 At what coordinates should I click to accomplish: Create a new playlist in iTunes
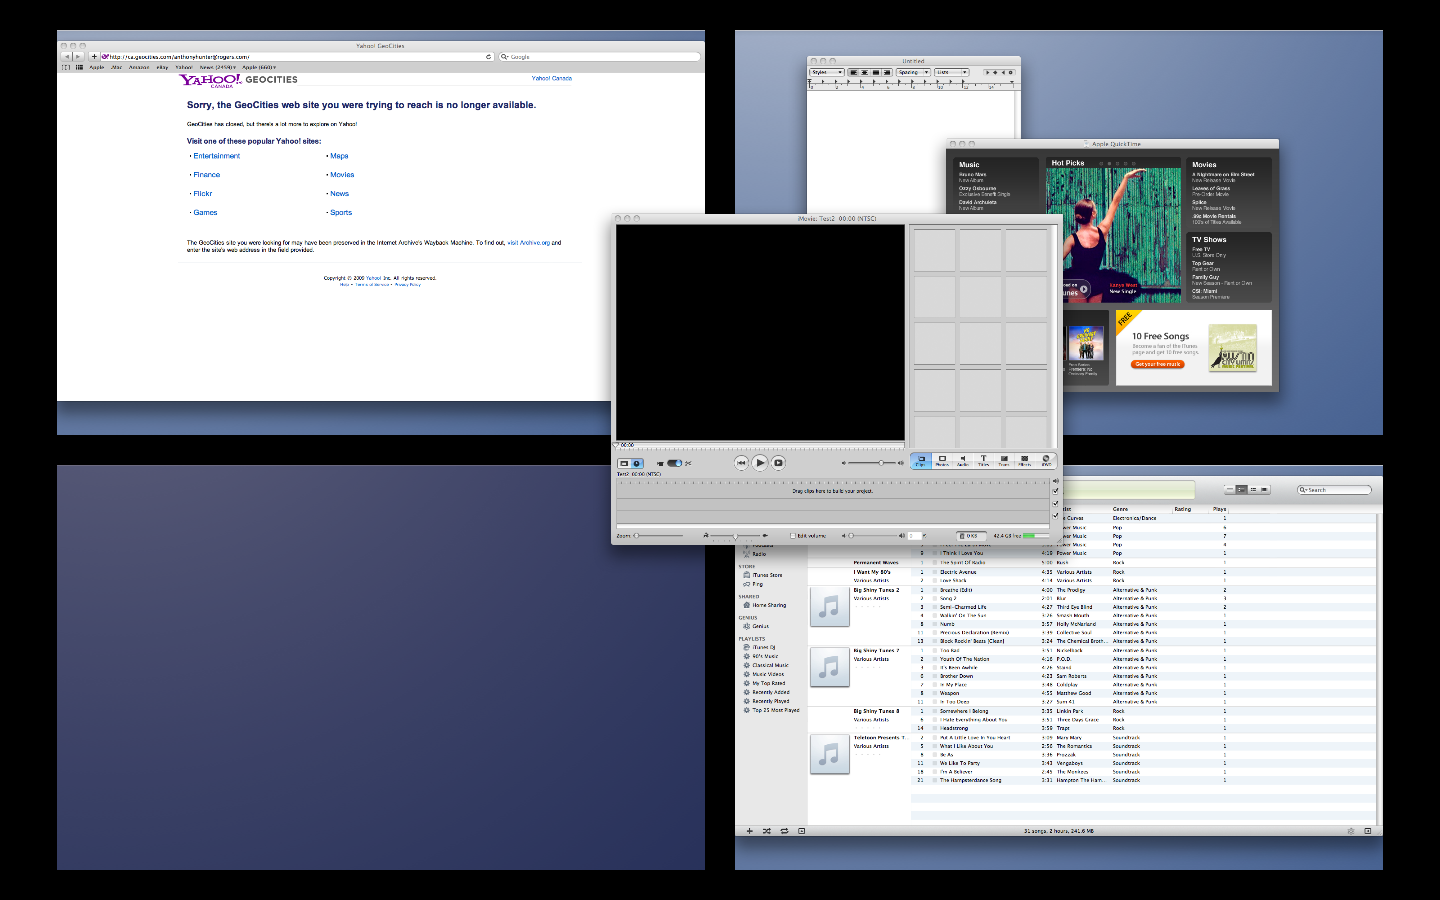pyautogui.click(x=749, y=831)
